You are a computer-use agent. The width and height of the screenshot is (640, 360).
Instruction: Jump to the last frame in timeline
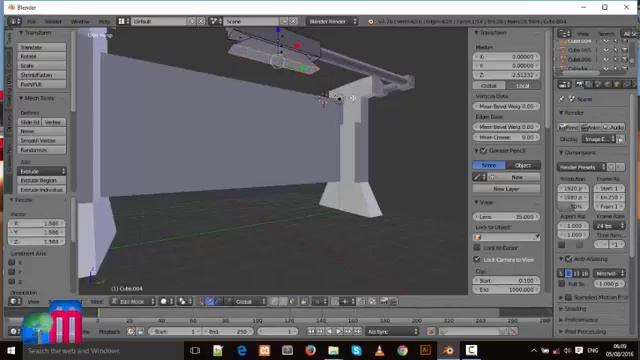[x=358, y=332]
